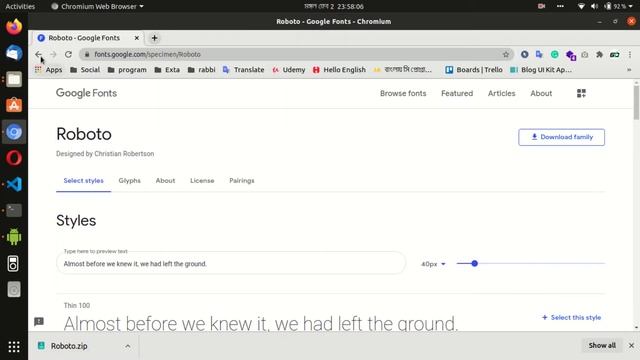Expand the hidden bookmarks overflow
Image resolution: width=640 pixels, height=360 pixels.
tap(629, 70)
